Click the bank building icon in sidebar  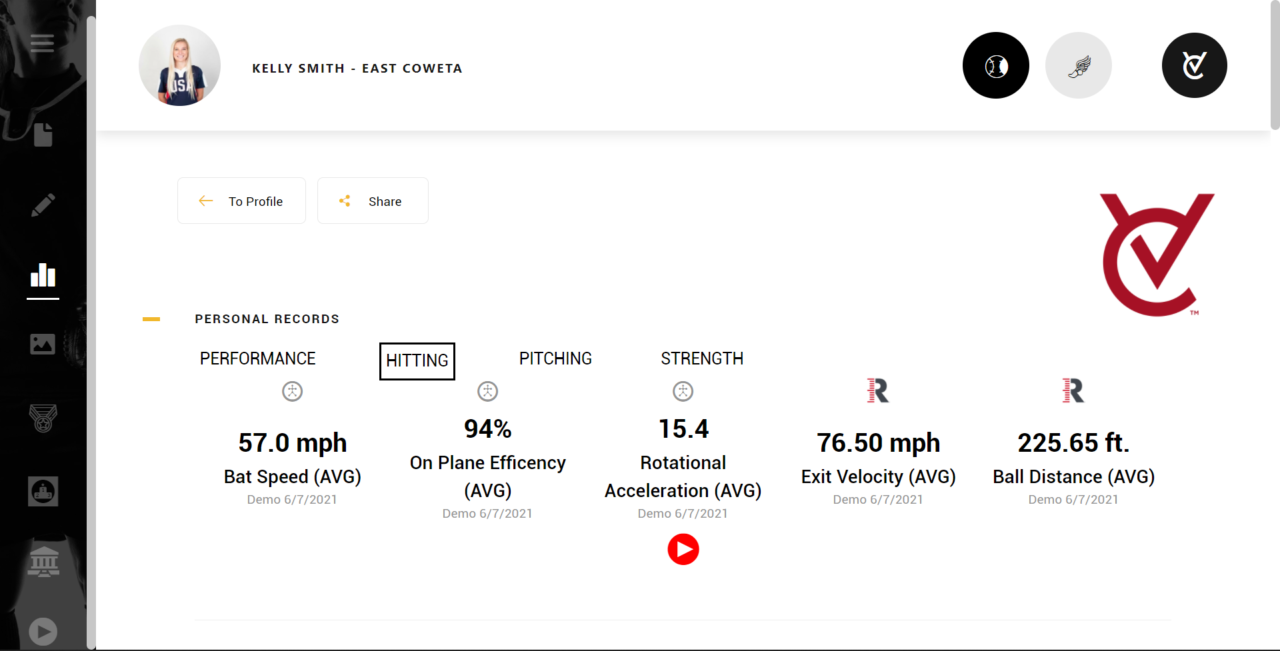pos(42,562)
